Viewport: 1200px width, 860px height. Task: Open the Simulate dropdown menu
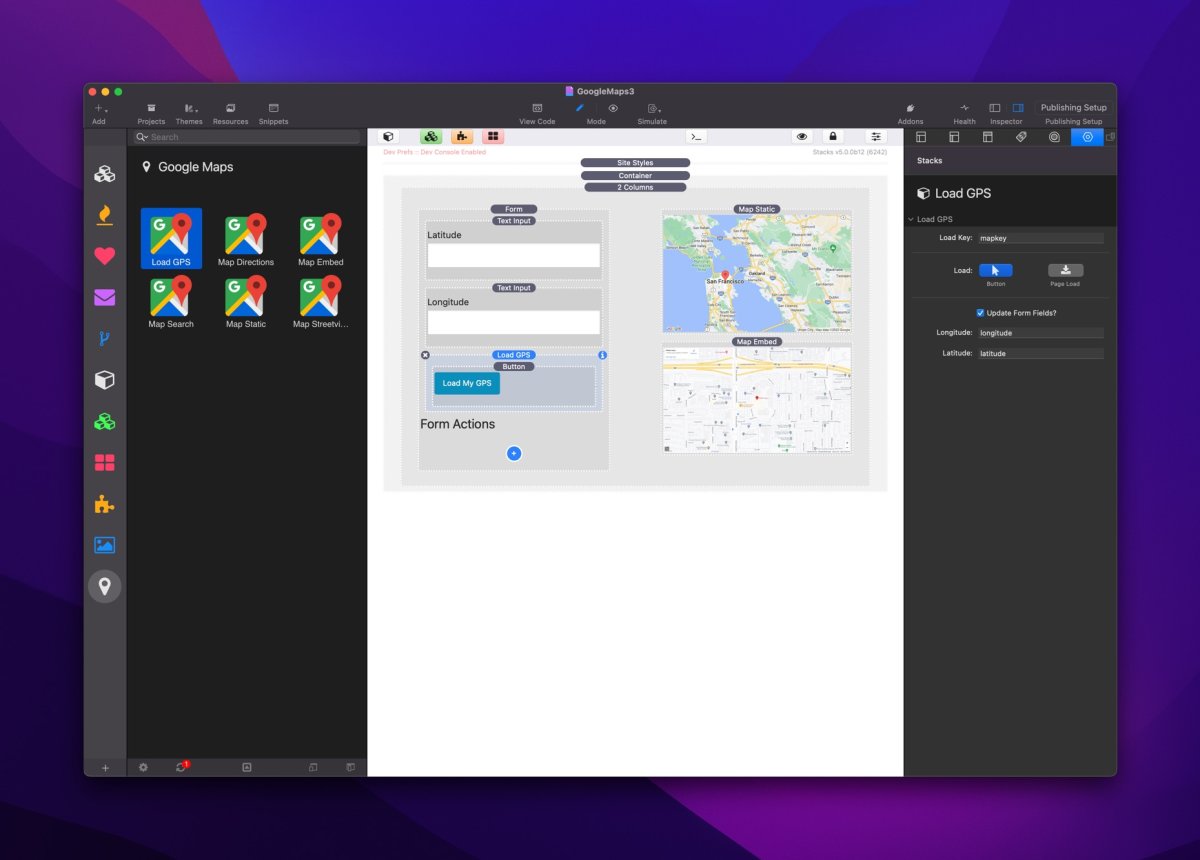coord(653,108)
